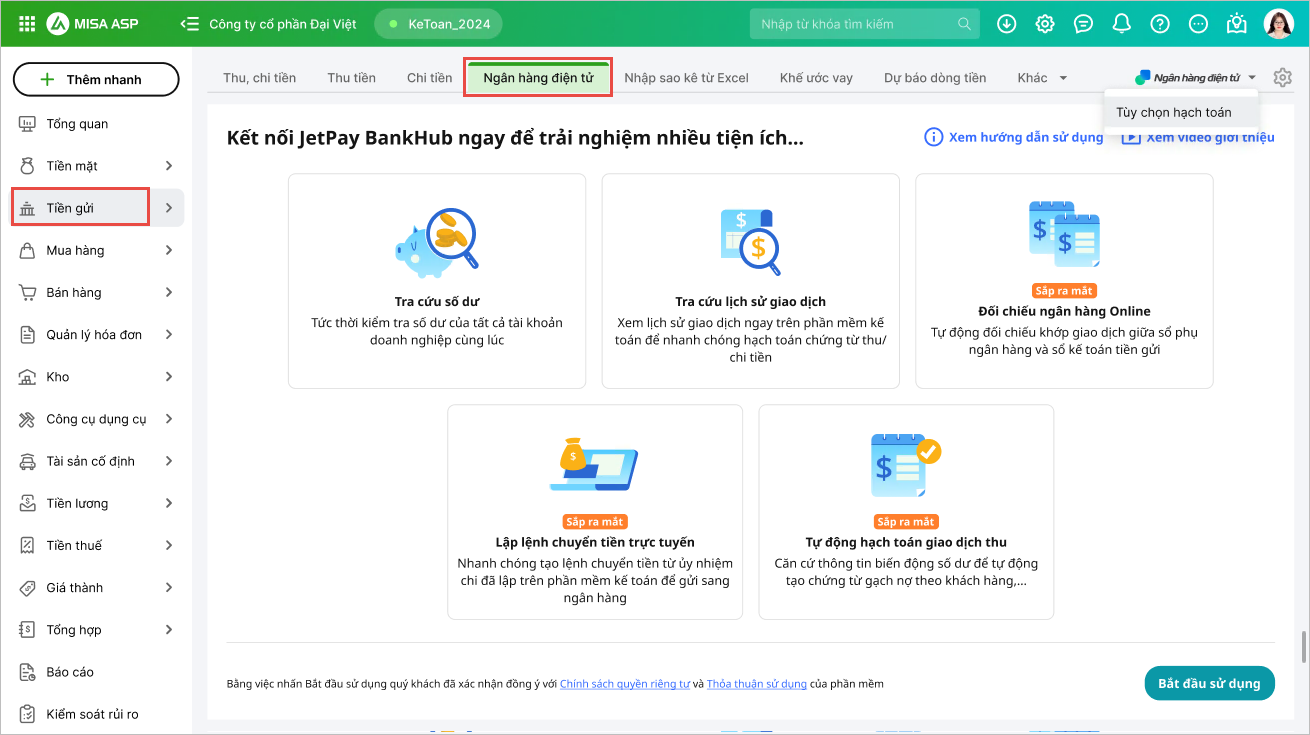This screenshot has height=735, width=1310.
Task: Click the Thêm nhanh button
Action: click(x=96, y=79)
